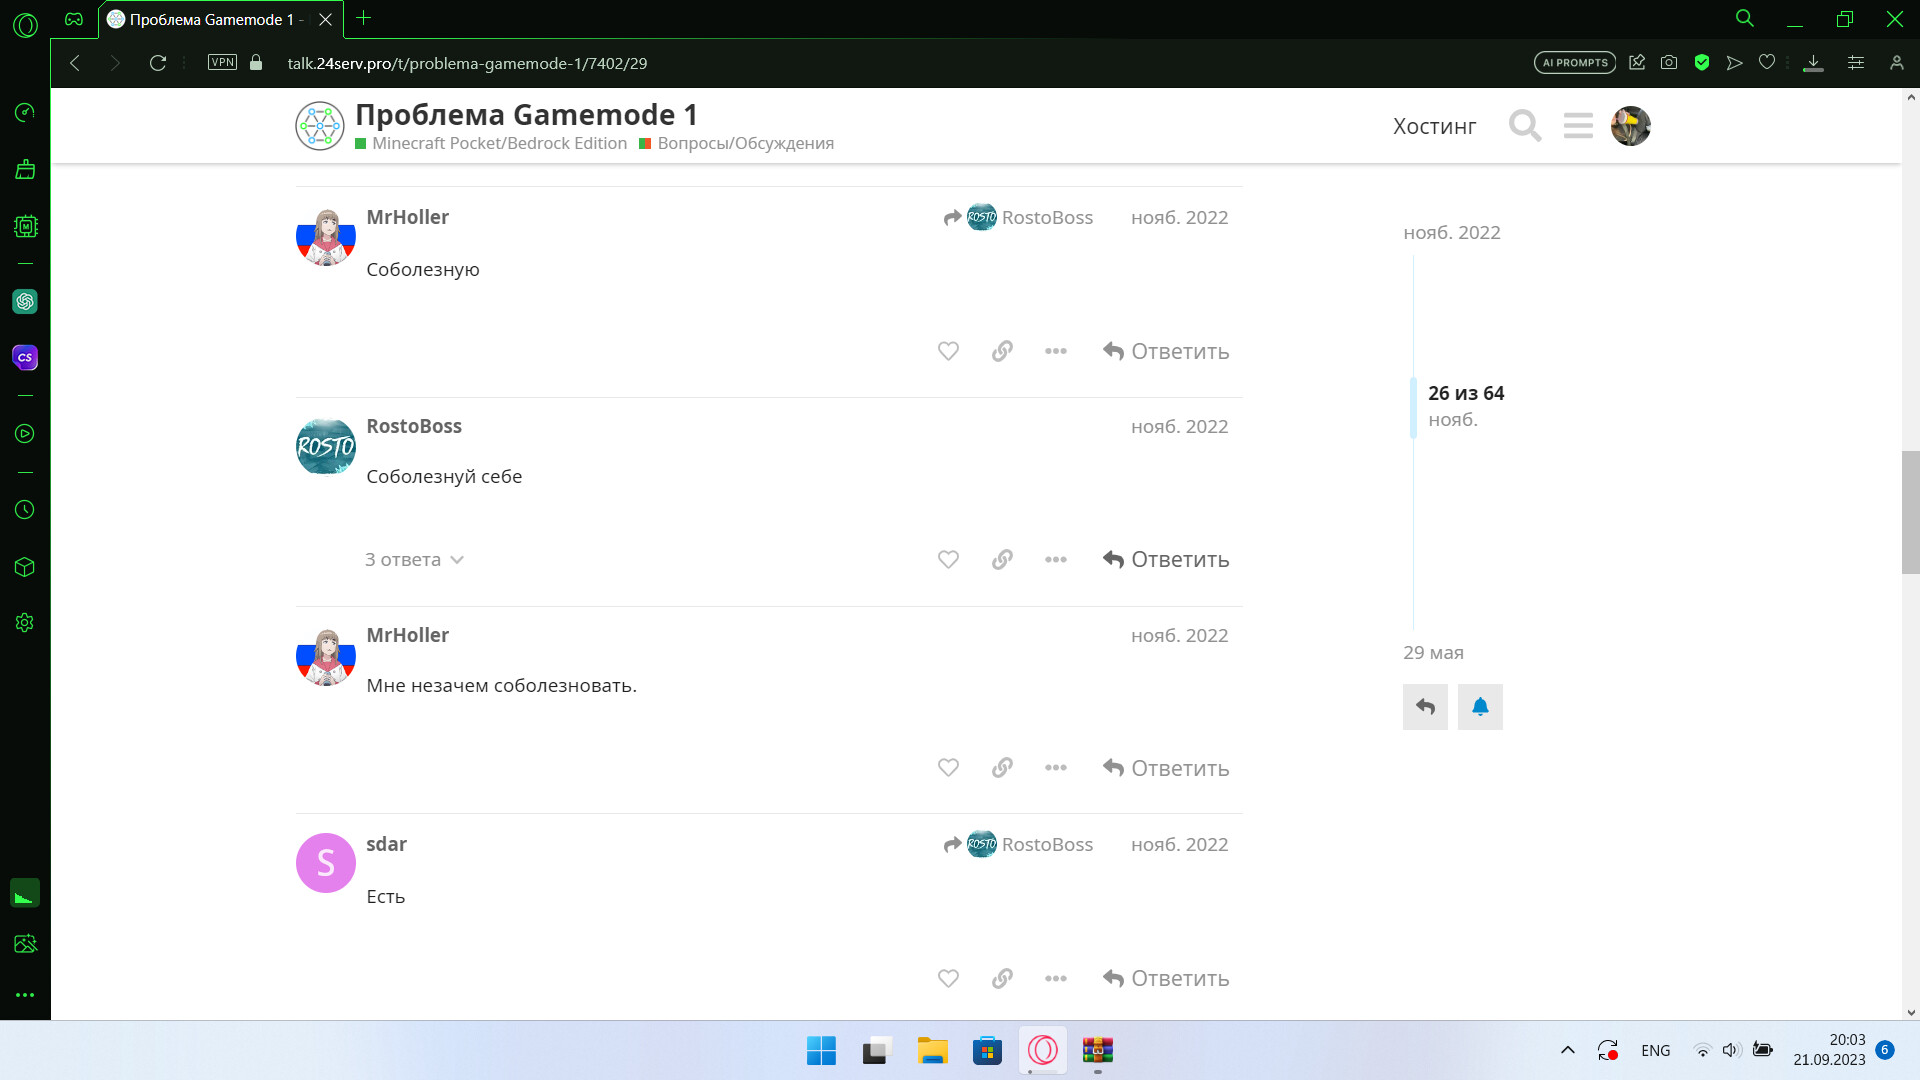Open Opera sidebar three-dots menu
The width and height of the screenshot is (1920, 1080).
click(x=25, y=995)
